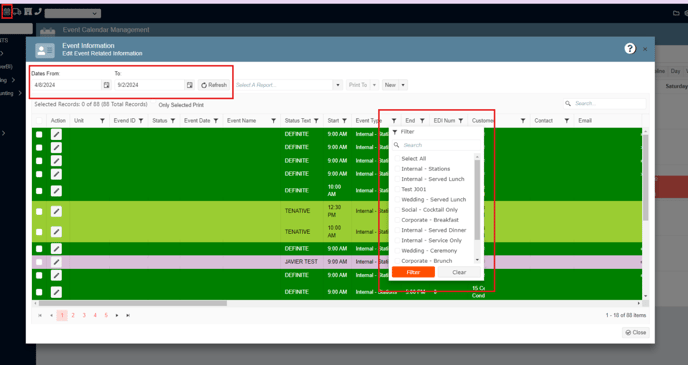Click the To date field showing 9/2/2024
688x365 pixels.
tap(150, 85)
